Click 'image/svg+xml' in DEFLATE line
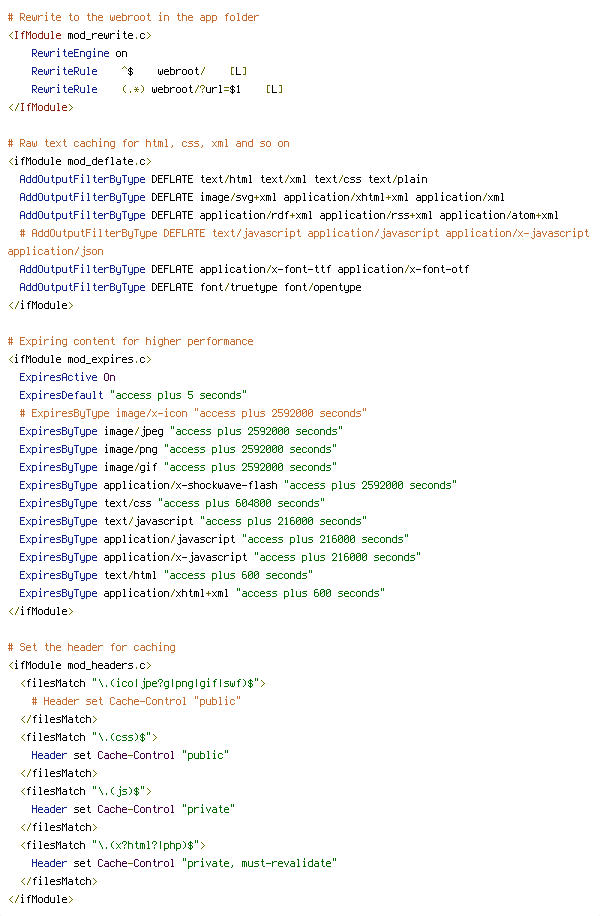600x916 pixels. point(238,197)
